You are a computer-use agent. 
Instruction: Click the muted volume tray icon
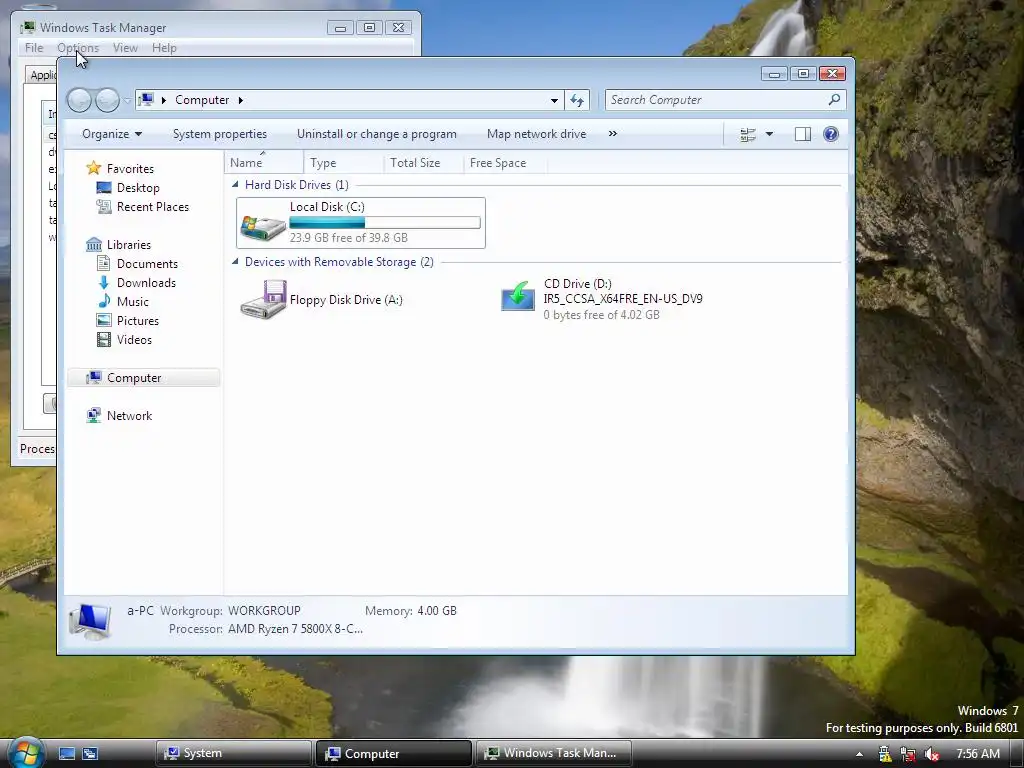tap(931, 754)
